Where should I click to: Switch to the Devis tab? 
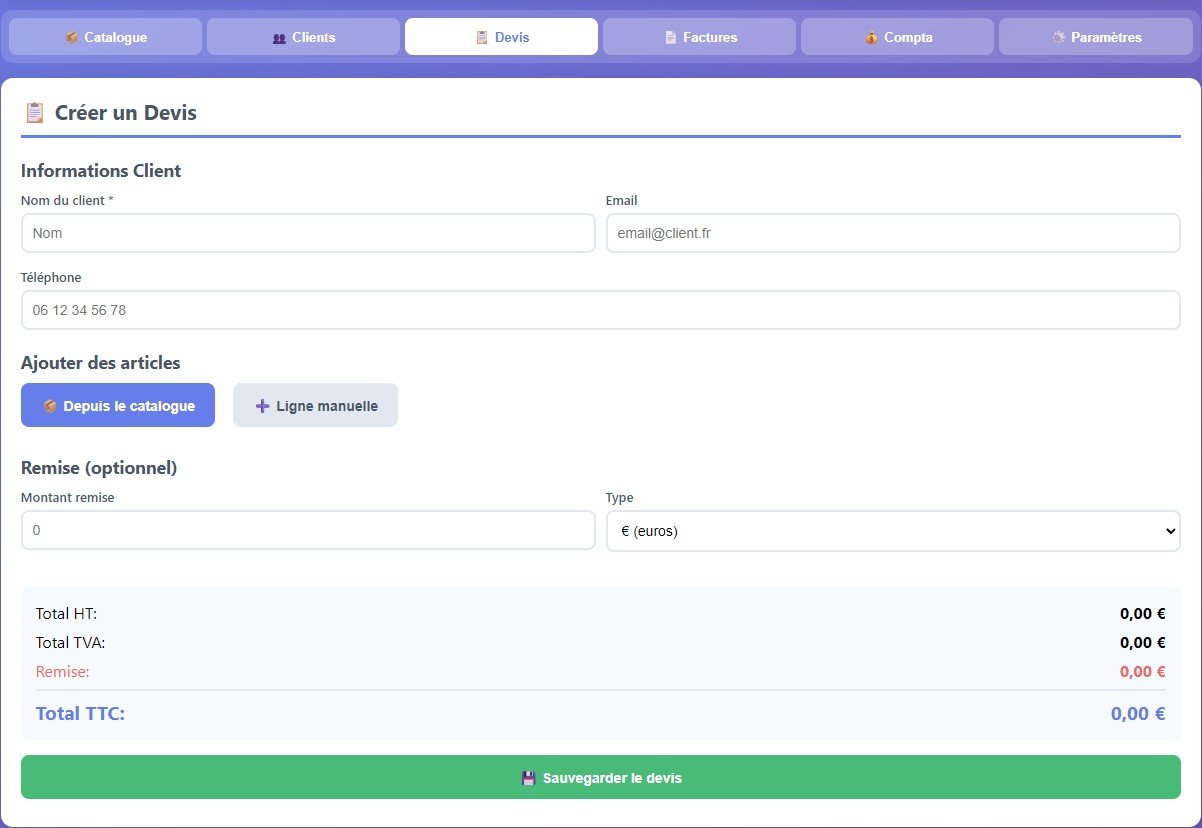[x=501, y=37]
